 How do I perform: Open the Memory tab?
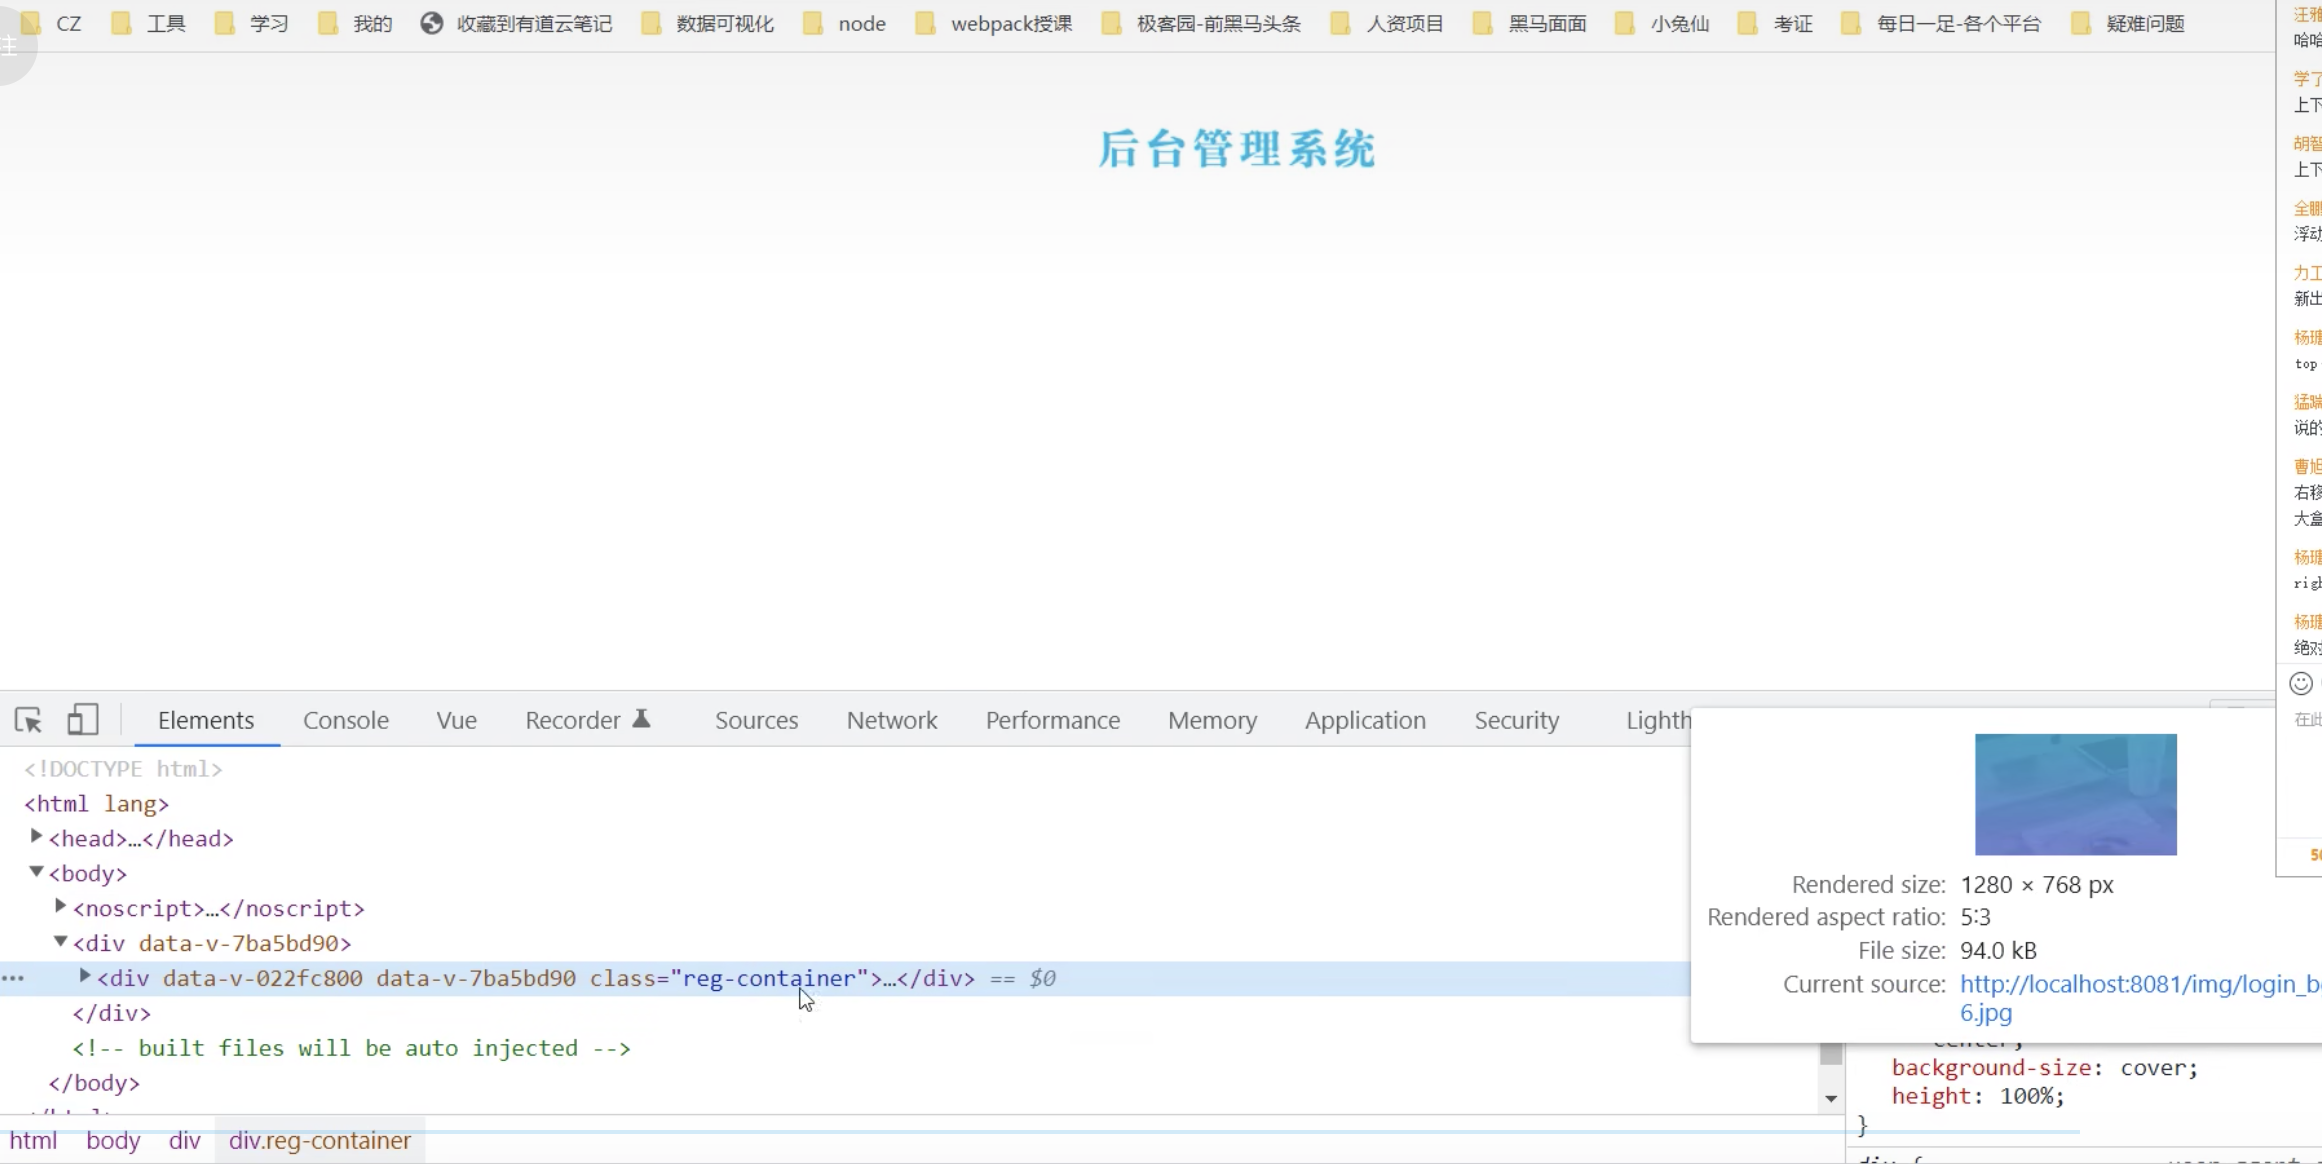coord(1212,720)
